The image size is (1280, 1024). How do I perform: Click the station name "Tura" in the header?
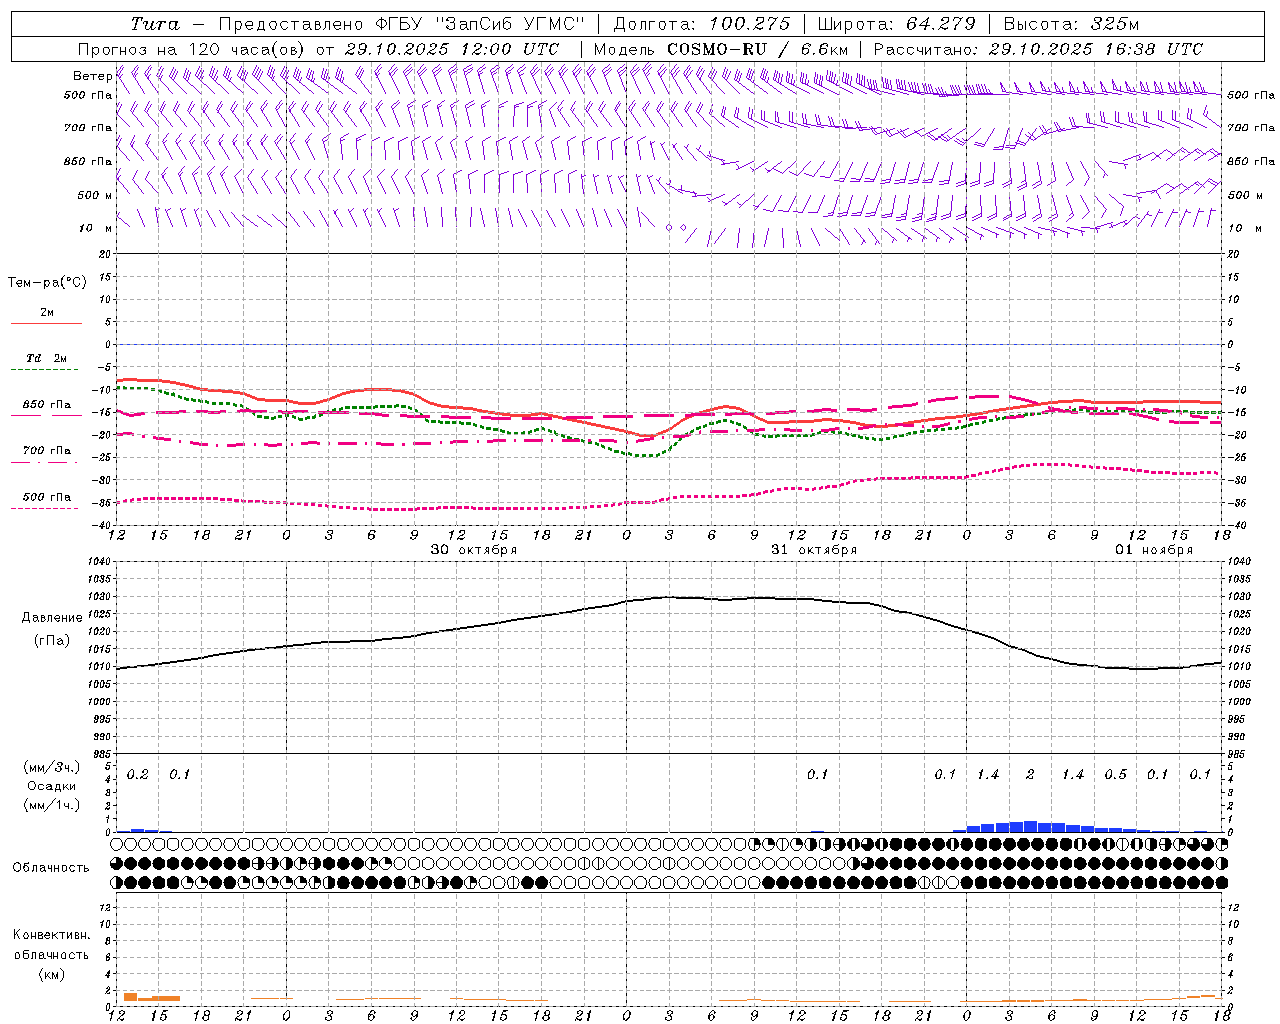(x=155, y=24)
